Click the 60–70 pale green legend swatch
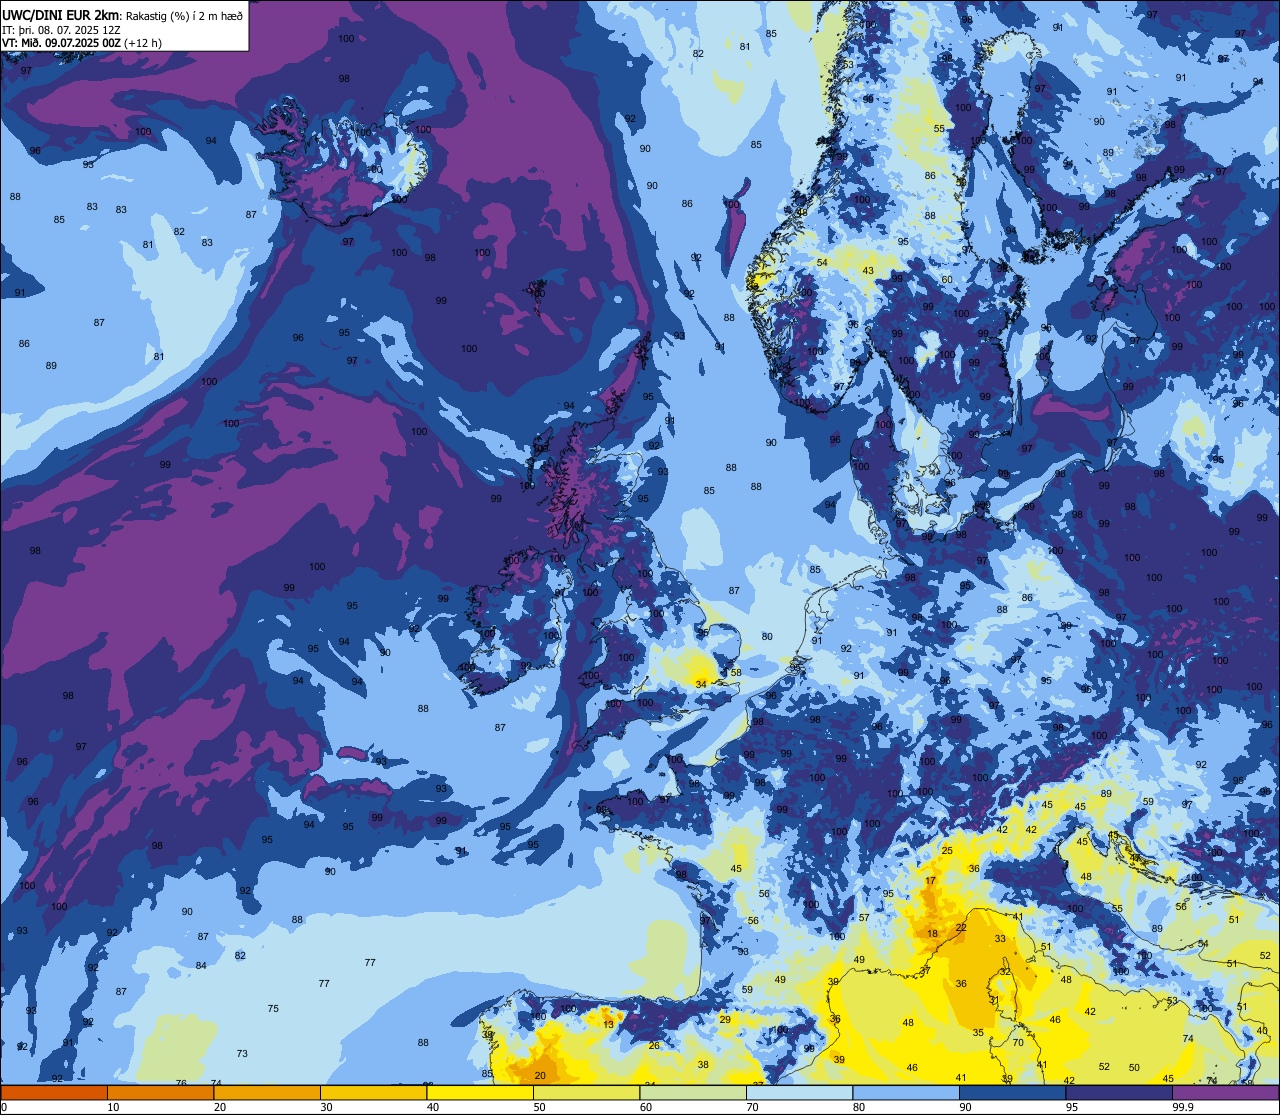This screenshot has width=1280, height=1115. (693, 1092)
